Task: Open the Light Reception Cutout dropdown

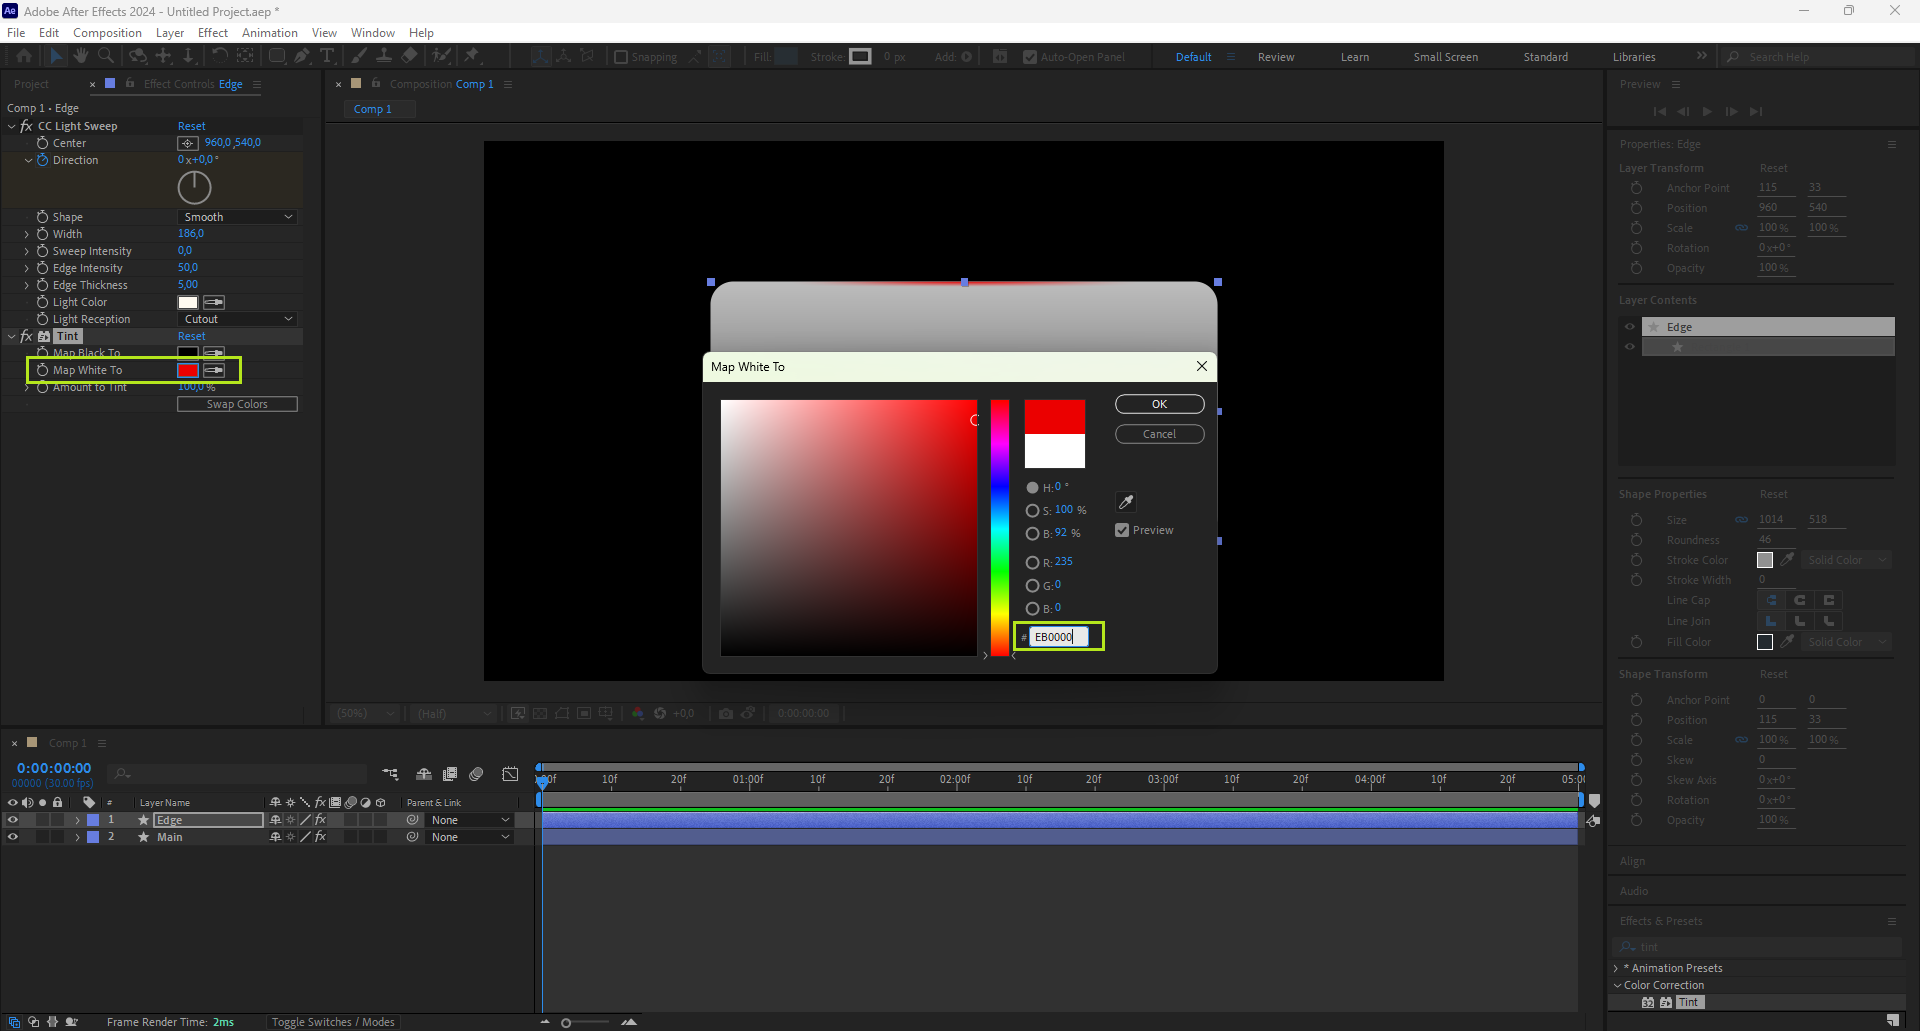Action: point(238,319)
